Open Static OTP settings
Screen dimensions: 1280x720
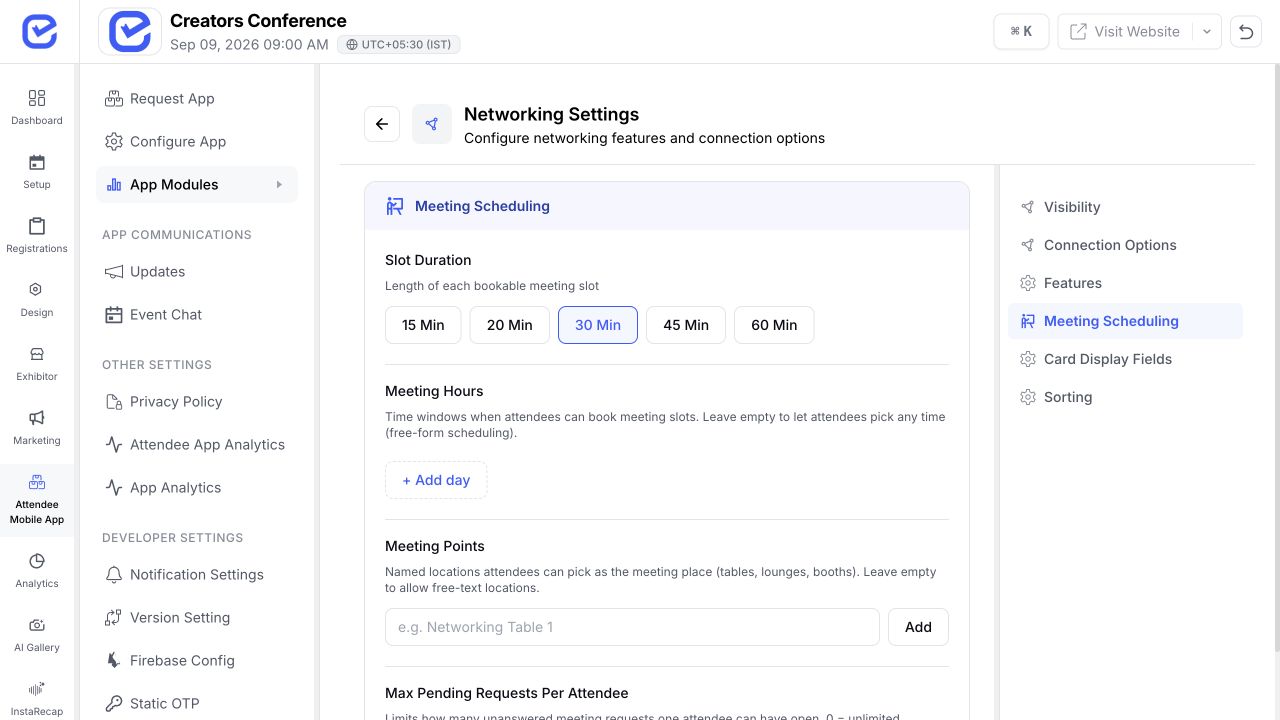pyautogui.click(x=197, y=704)
